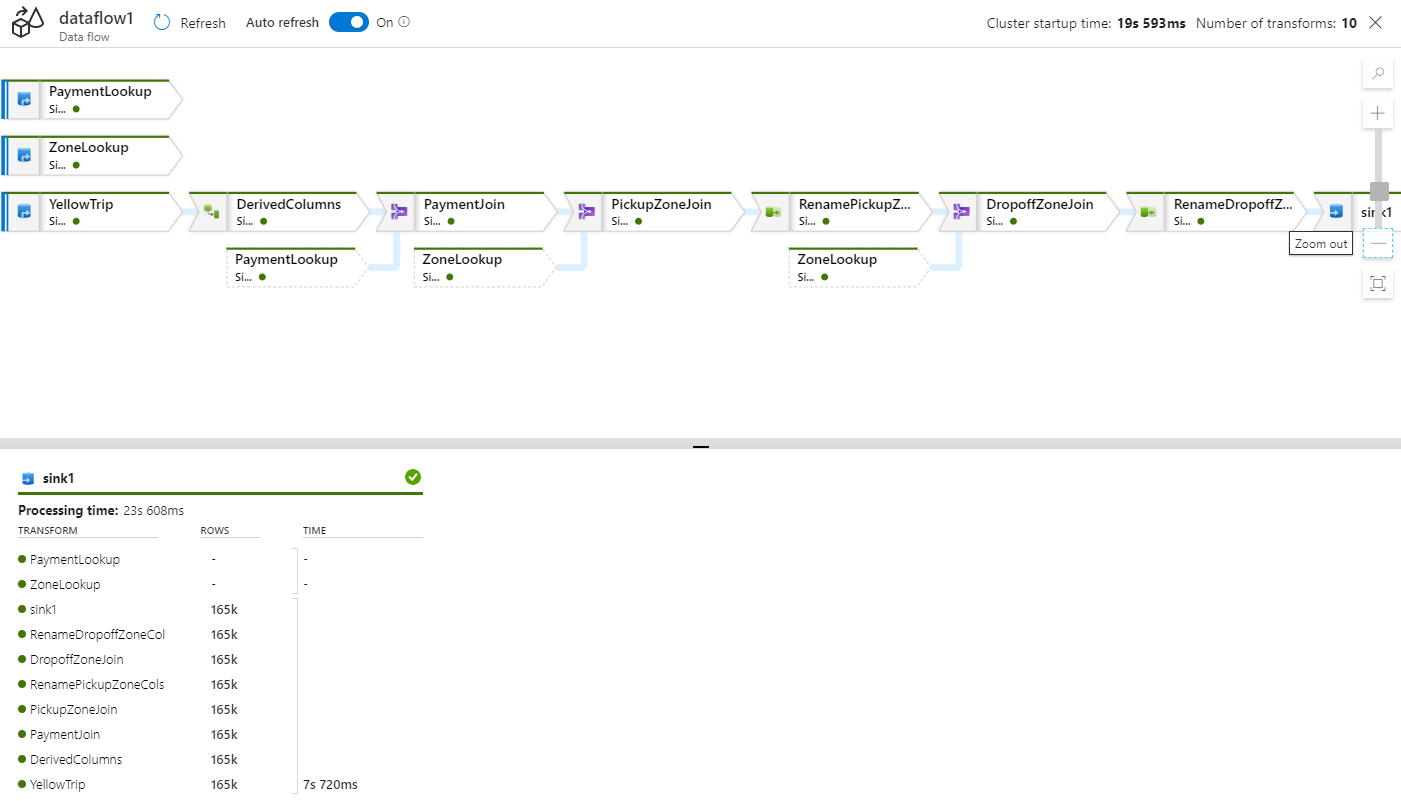Select sink1 row in transform list
Image resolution: width=1401 pixels, height=801 pixels.
(37, 610)
